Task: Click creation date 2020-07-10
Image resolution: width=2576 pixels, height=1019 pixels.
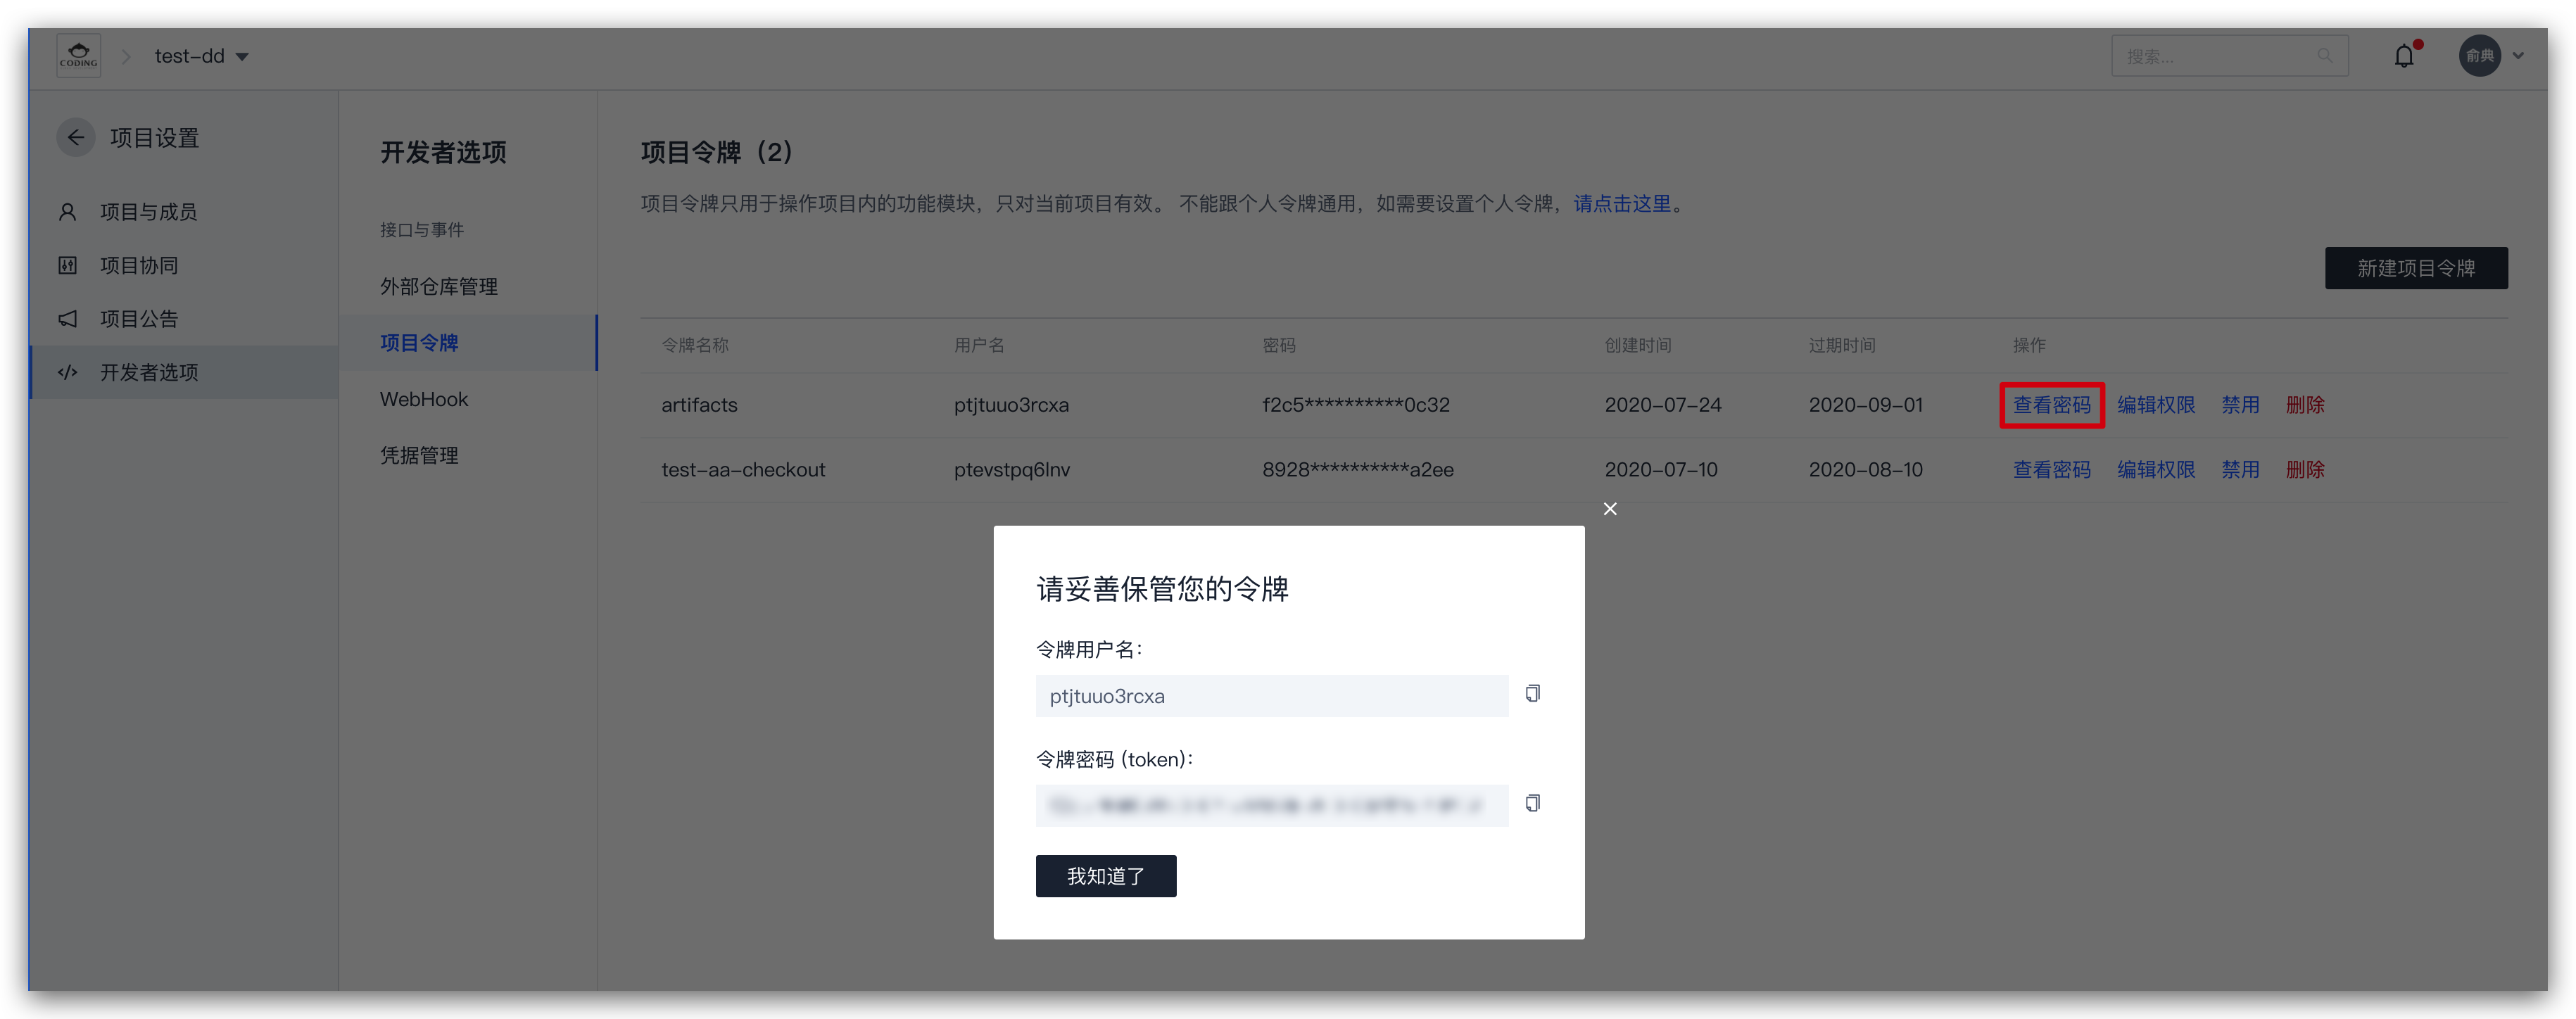Action: pos(1660,470)
